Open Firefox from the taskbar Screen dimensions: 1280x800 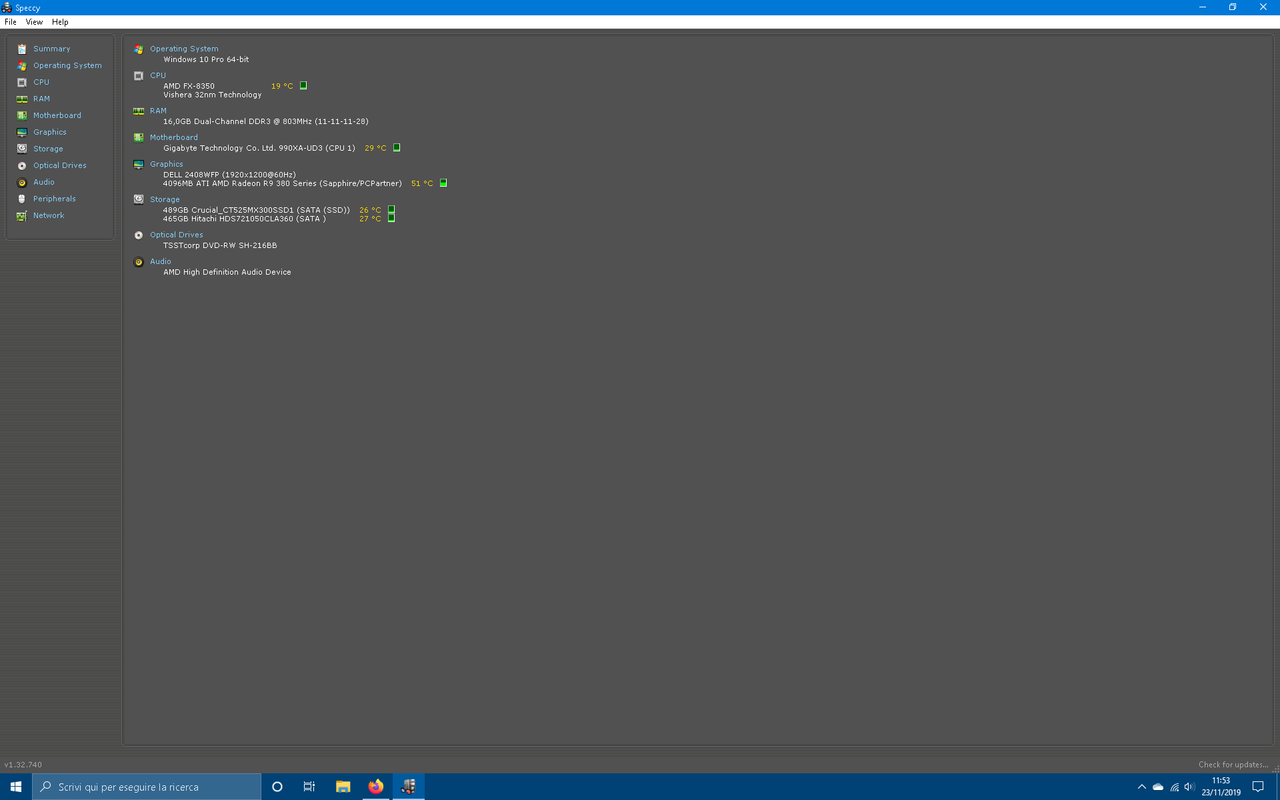pyautogui.click(x=376, y=787)
